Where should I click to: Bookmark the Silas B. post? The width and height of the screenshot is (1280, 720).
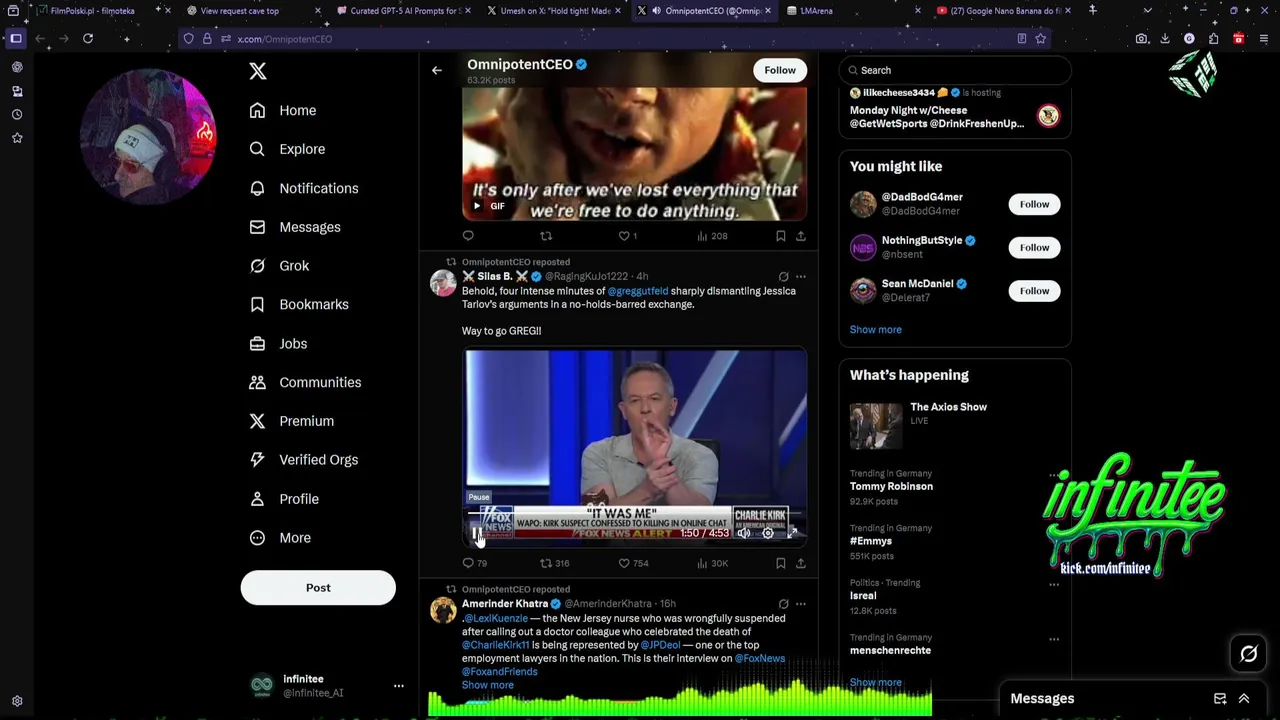780,563
